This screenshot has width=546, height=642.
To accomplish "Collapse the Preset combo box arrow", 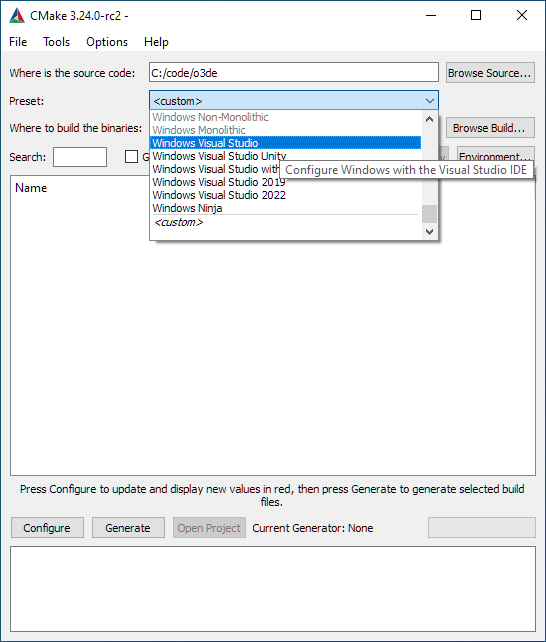I will click(429, 101).
